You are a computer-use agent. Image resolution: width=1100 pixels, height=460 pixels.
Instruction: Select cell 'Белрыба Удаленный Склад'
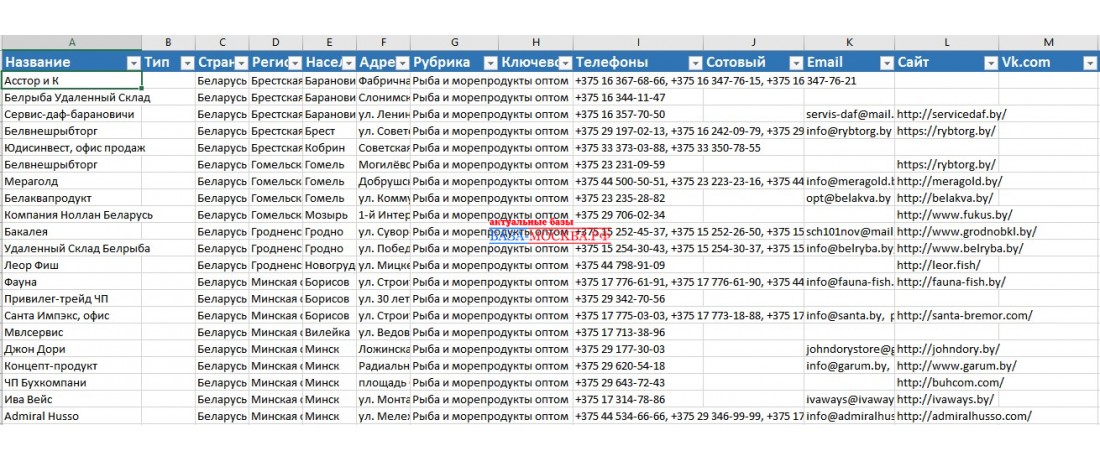[72, 97]
